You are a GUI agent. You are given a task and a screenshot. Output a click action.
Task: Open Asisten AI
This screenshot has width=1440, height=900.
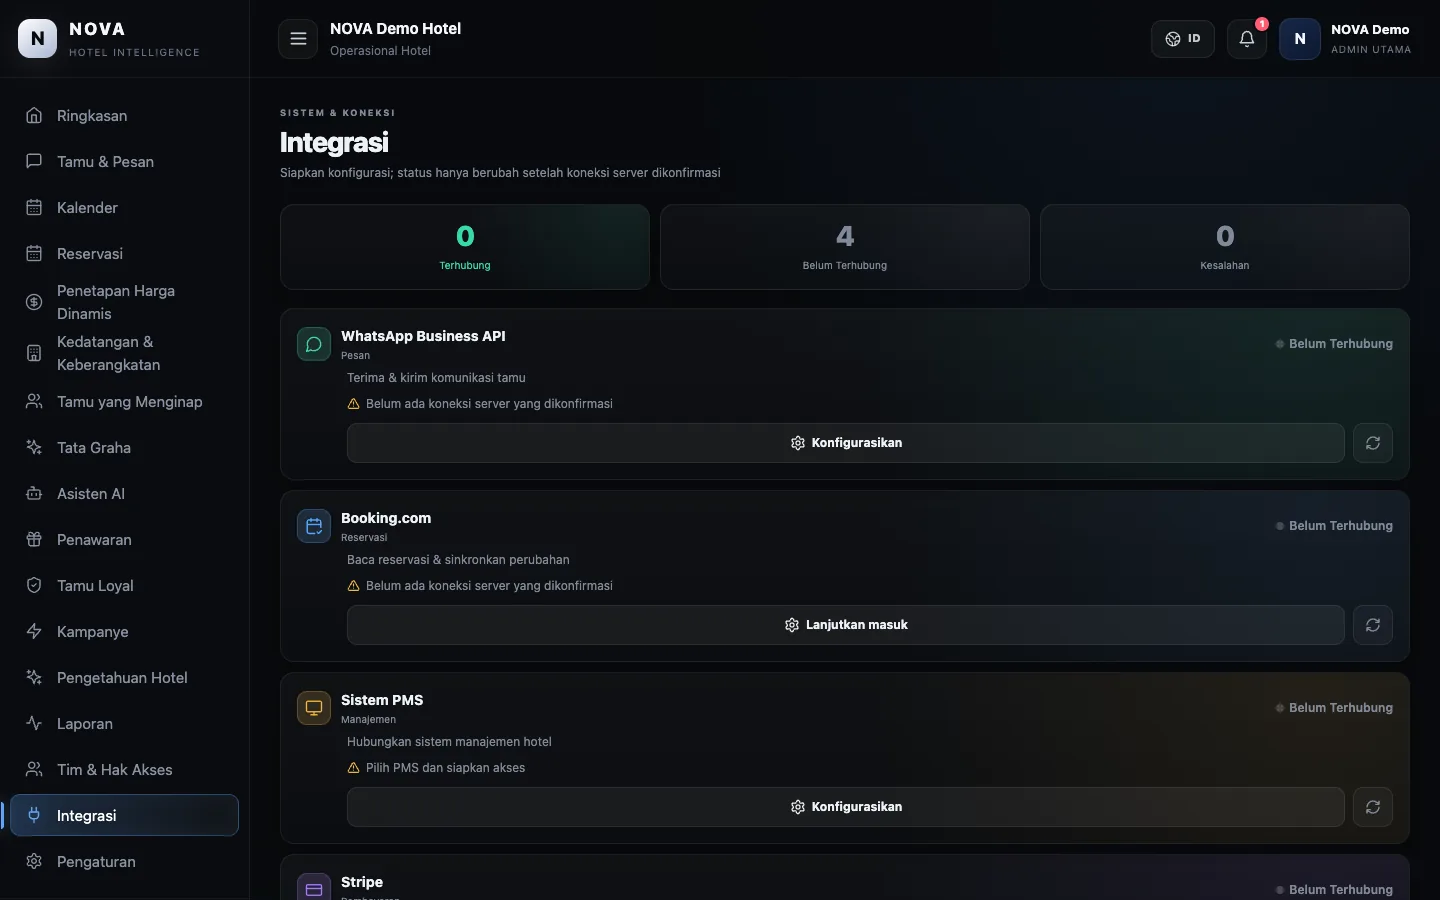[124, 494]
